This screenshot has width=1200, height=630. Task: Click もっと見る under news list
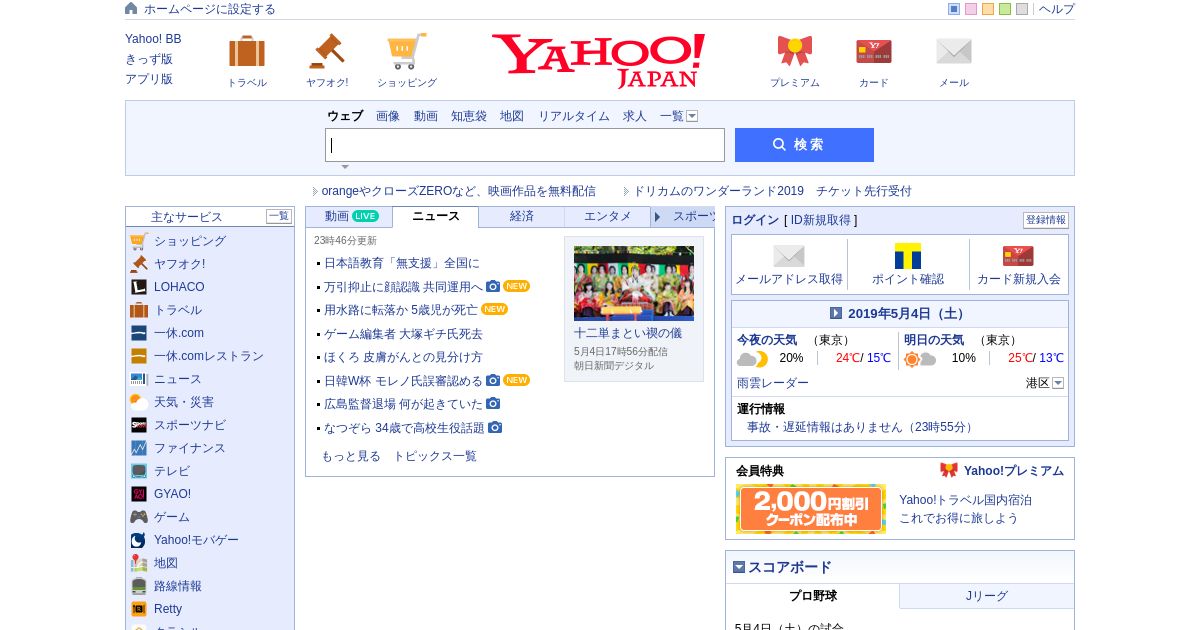click(x=351, y=456)
